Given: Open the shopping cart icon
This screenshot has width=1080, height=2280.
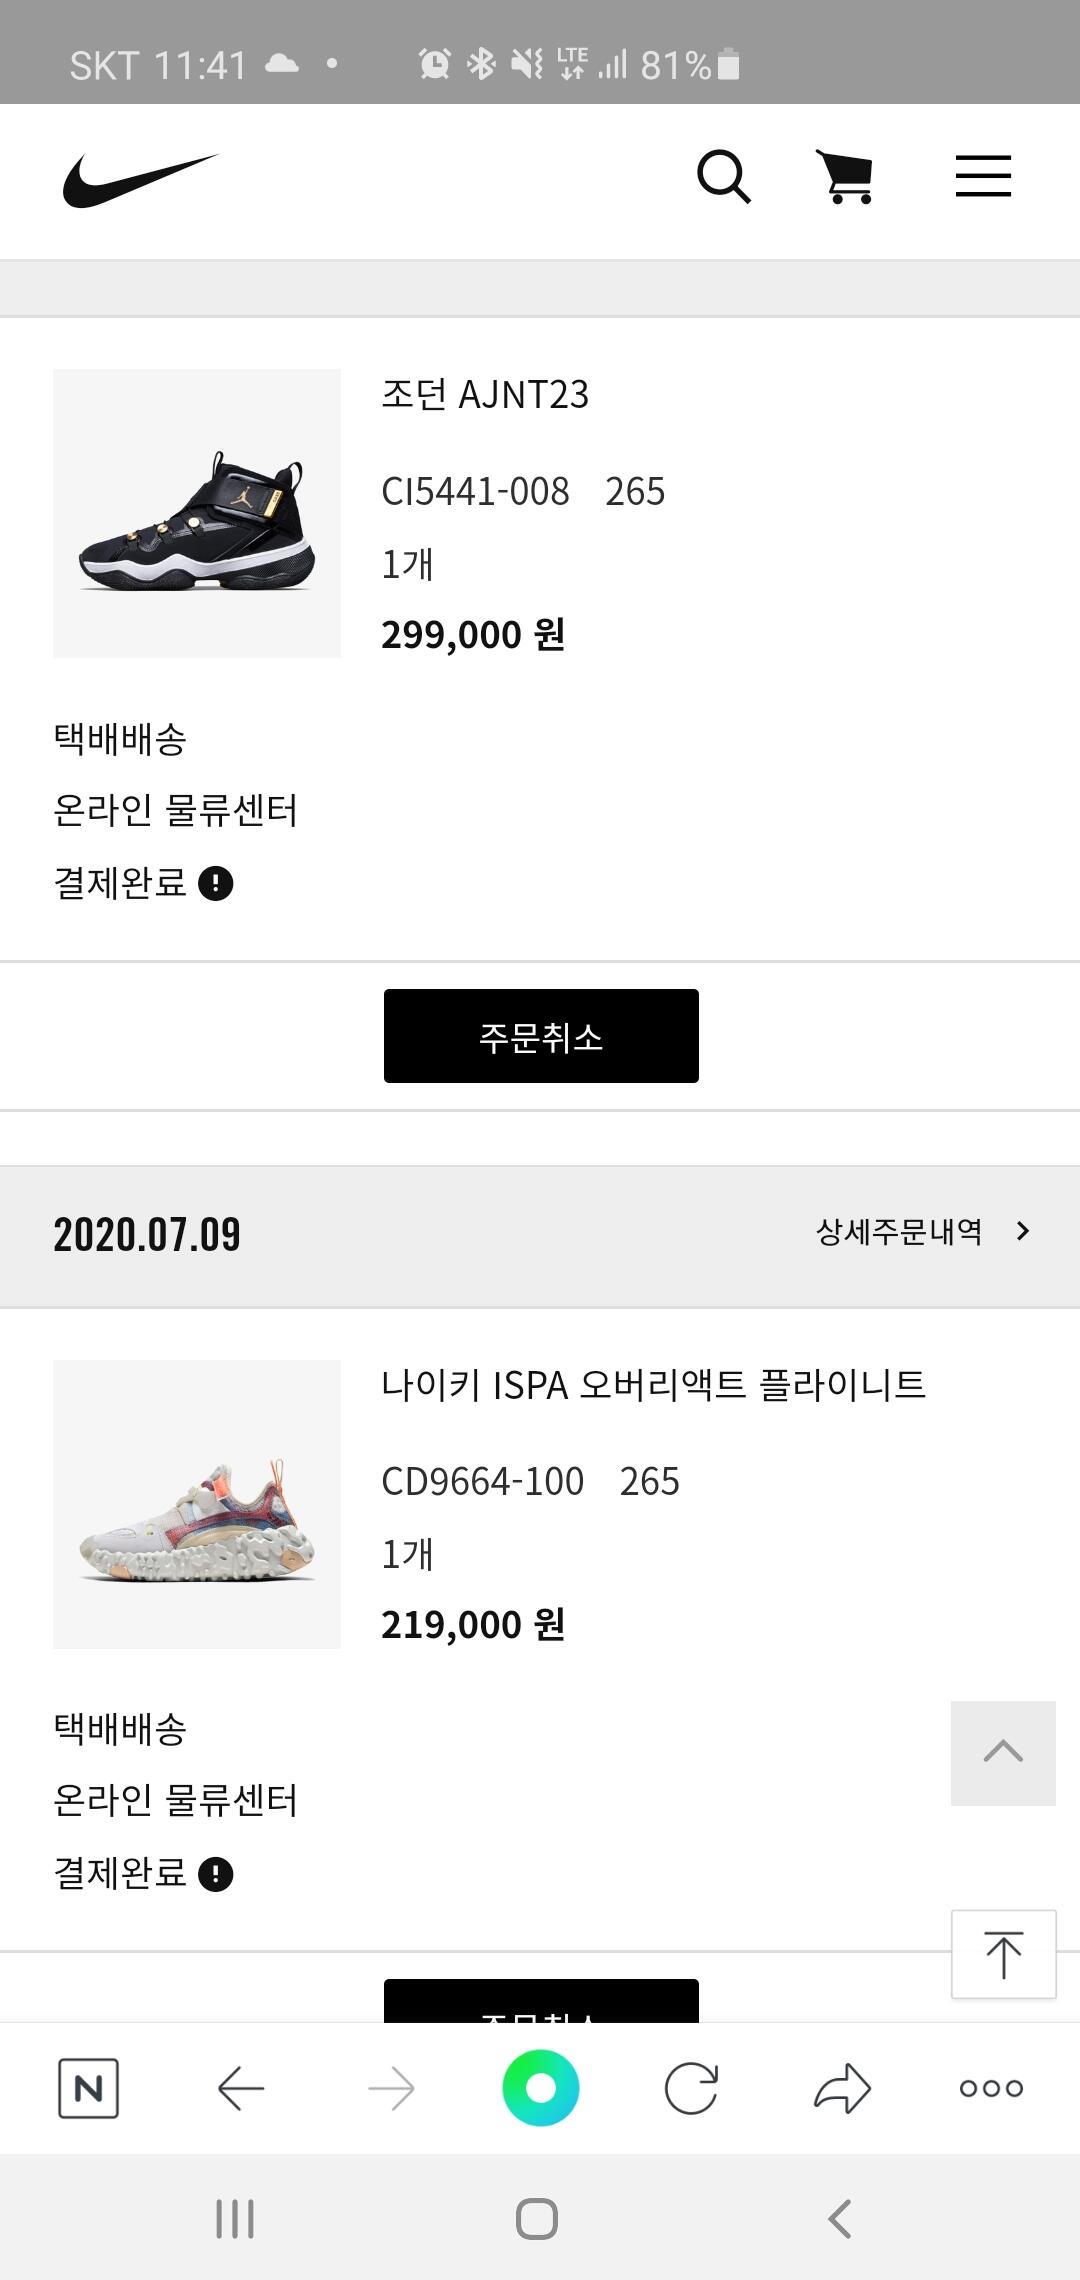Looking at the screenshot, I should pyautogui.click(x=846, y=177).
